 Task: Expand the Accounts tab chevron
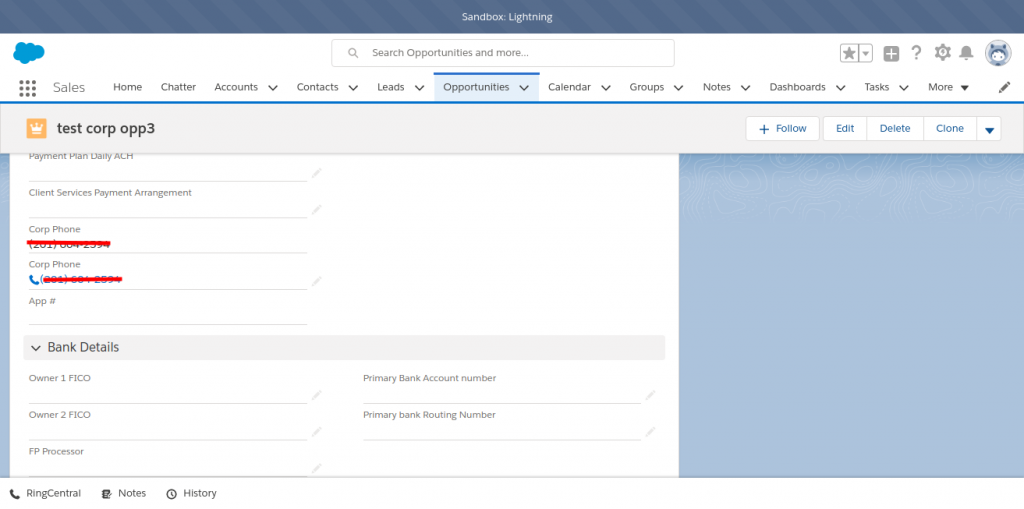(273, 88)
